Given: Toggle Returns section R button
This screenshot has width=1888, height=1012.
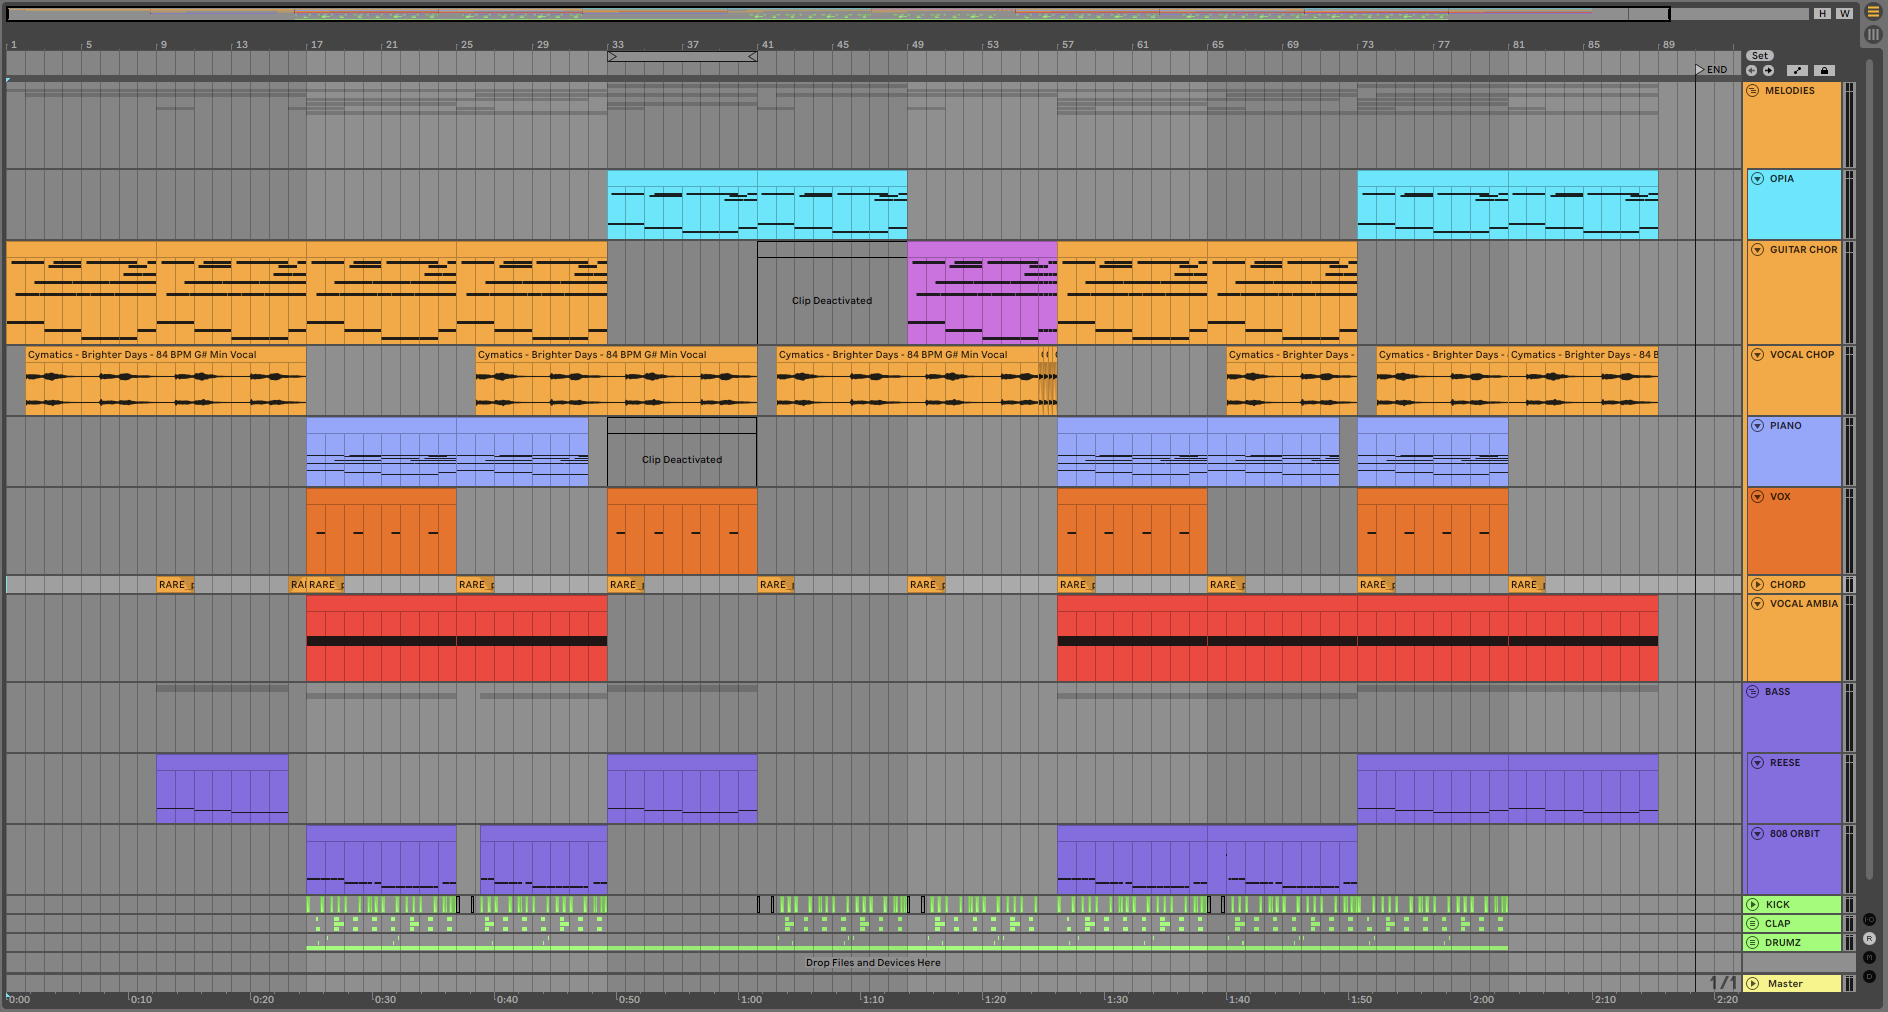Looking at the screenshot, I should (x=1869, y=938).
